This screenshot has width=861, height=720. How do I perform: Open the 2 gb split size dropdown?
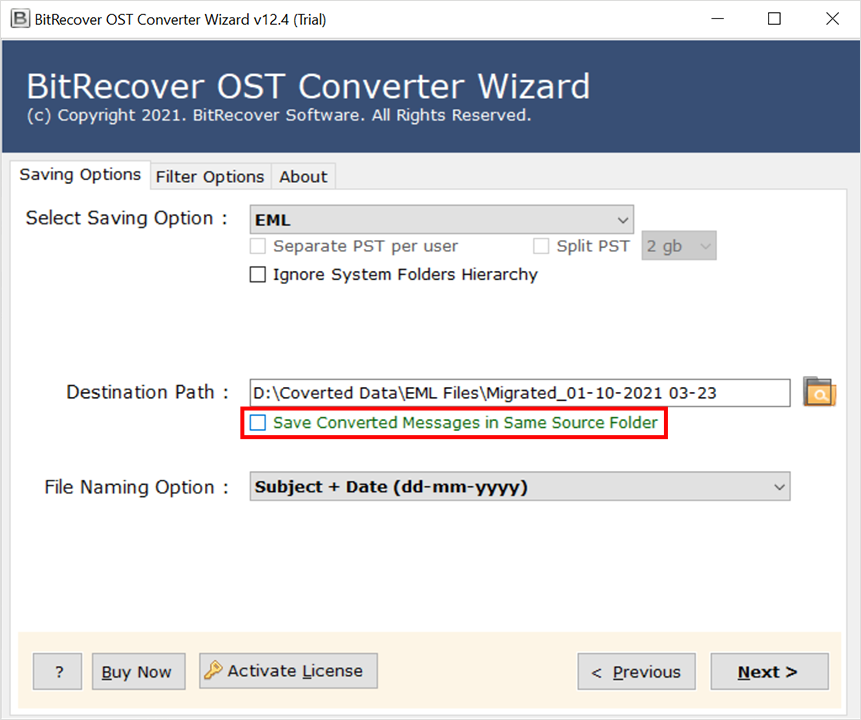pos(679,246)
